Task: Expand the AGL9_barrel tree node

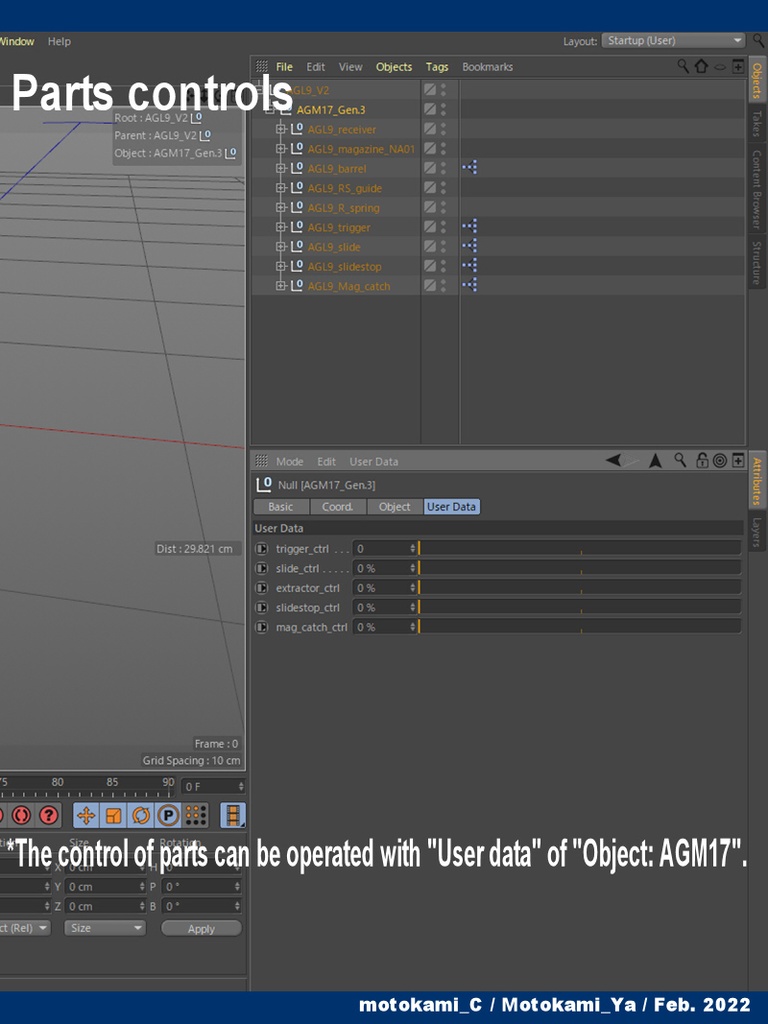Action: click(x=281, y=168)
